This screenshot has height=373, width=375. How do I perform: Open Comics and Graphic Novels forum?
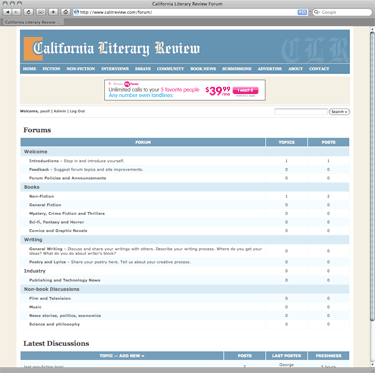click(x=58, y=231)
